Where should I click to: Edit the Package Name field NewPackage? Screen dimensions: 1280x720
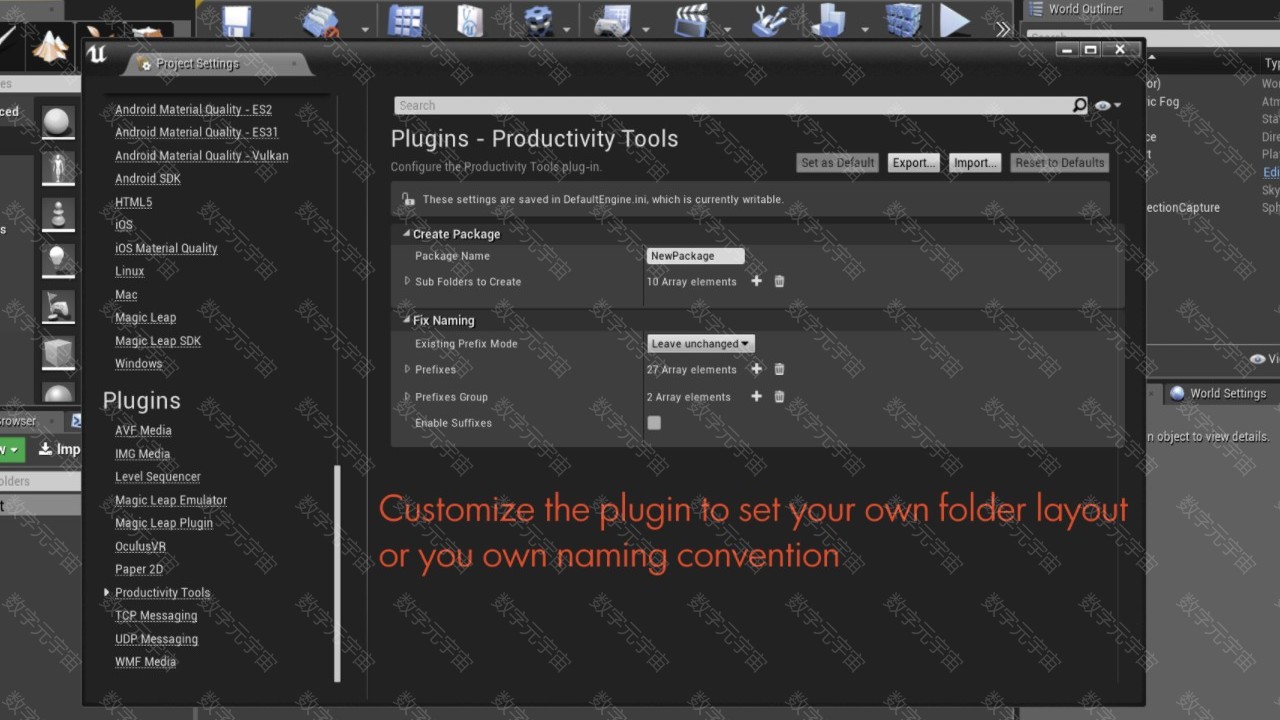(695, 256)
